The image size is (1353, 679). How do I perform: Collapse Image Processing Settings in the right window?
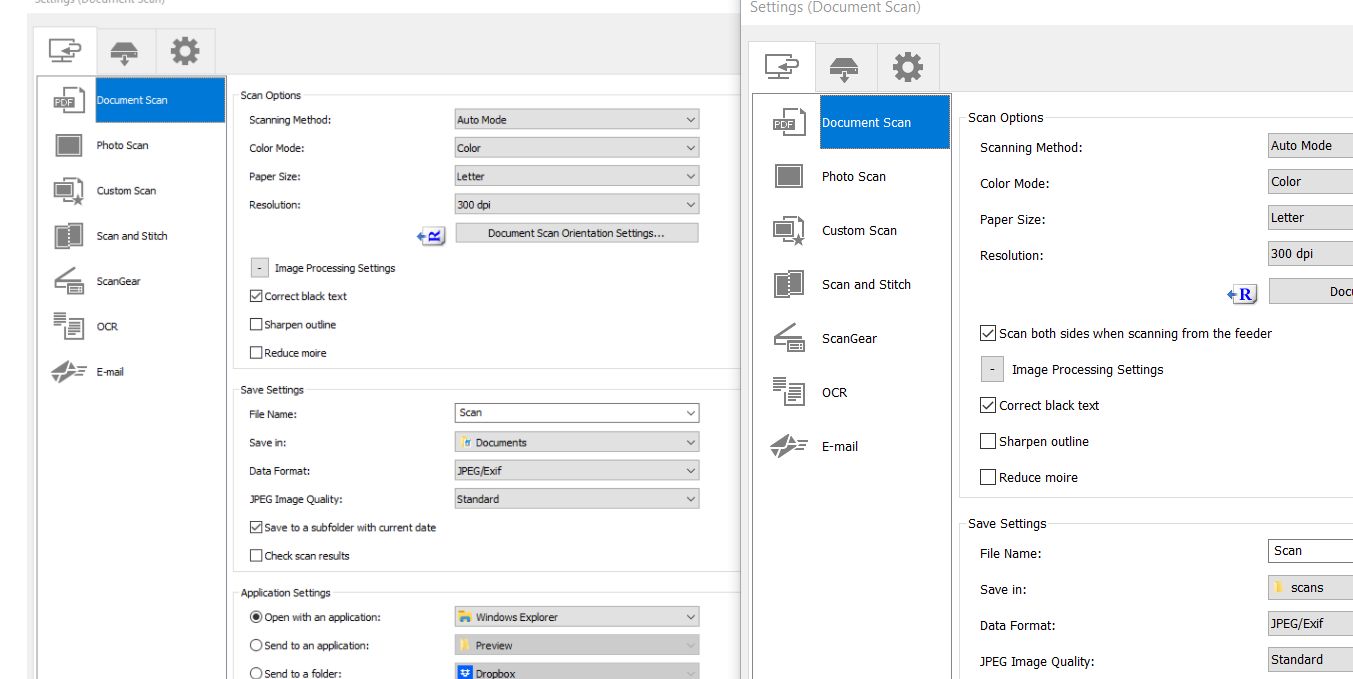point(991,370)
